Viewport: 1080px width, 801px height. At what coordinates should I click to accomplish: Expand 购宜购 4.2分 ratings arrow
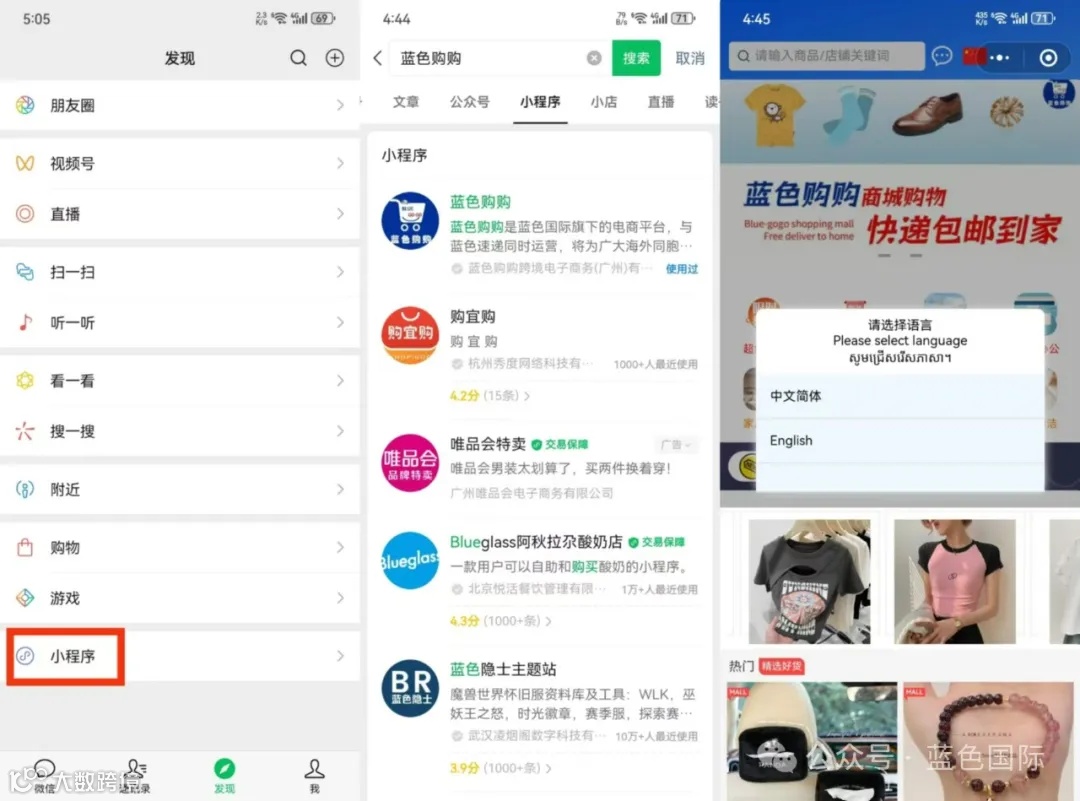click(x=528, y=396)
